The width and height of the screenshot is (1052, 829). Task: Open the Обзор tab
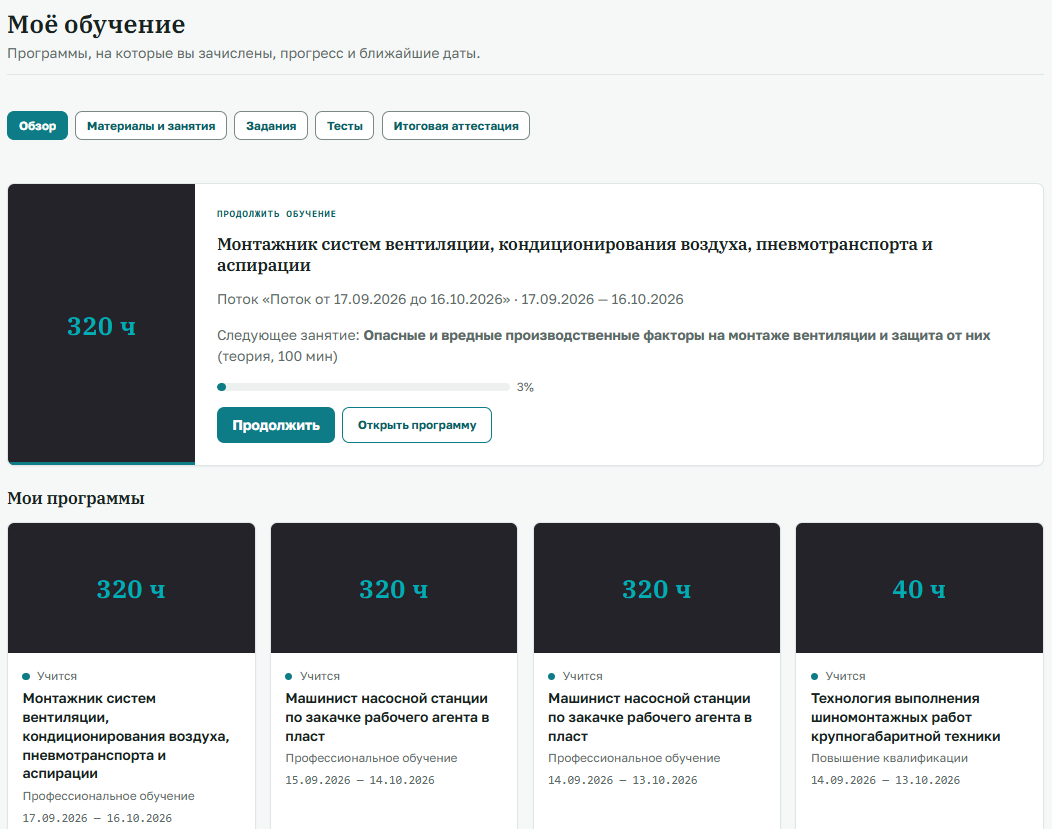(x=38, y=125)
